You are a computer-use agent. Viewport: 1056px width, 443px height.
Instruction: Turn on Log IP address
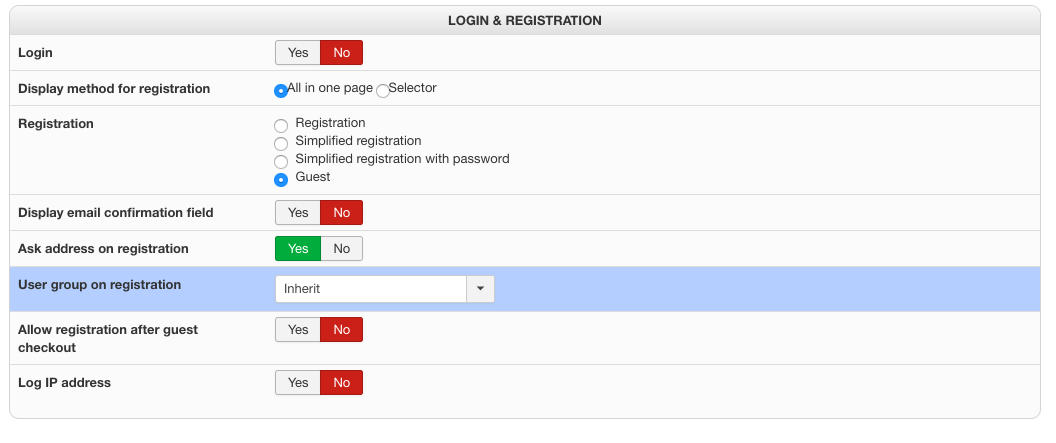pos(298,383)
